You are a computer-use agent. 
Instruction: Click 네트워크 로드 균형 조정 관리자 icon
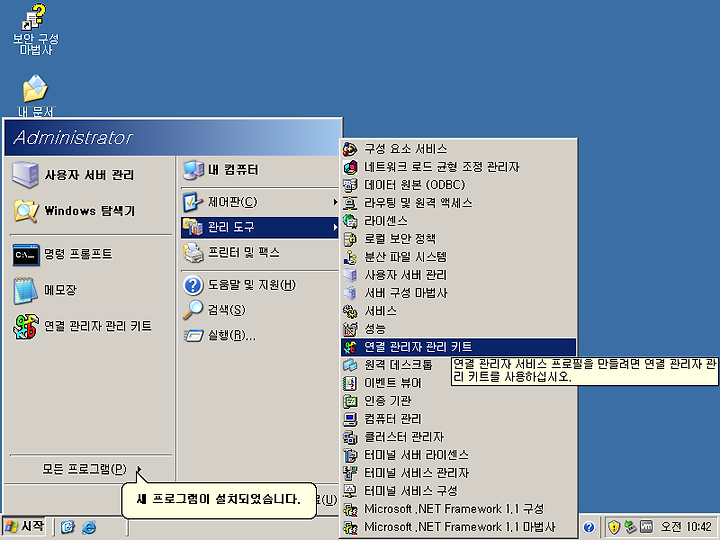click(x=350, y=167)
